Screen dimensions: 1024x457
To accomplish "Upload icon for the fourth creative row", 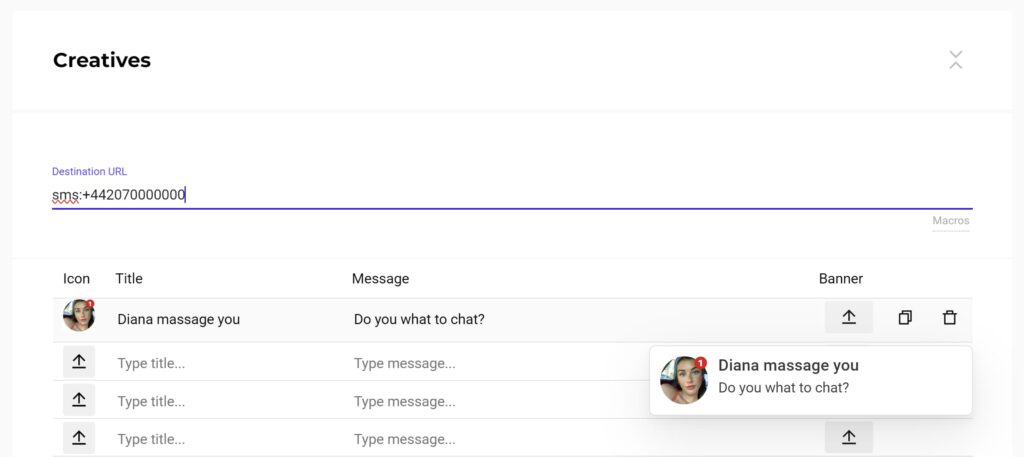I will [79, 437].
